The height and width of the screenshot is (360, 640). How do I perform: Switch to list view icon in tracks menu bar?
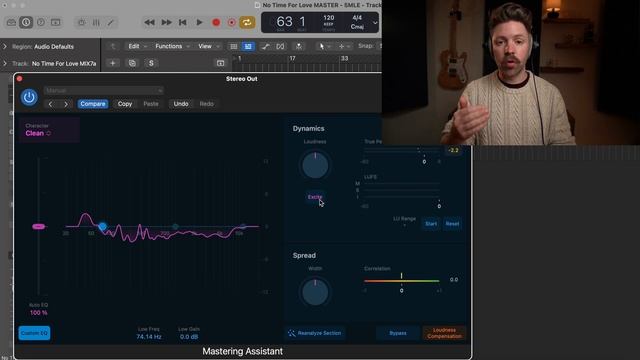(234, 47)
